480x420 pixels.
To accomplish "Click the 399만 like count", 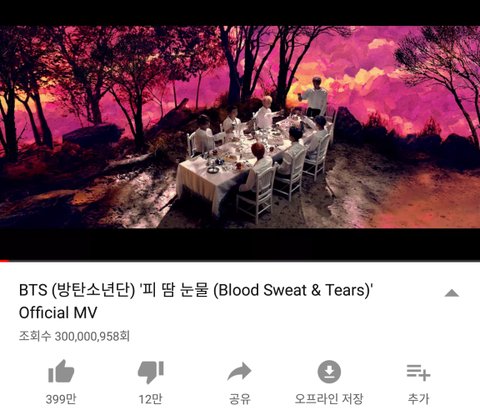I will point(61,399).
